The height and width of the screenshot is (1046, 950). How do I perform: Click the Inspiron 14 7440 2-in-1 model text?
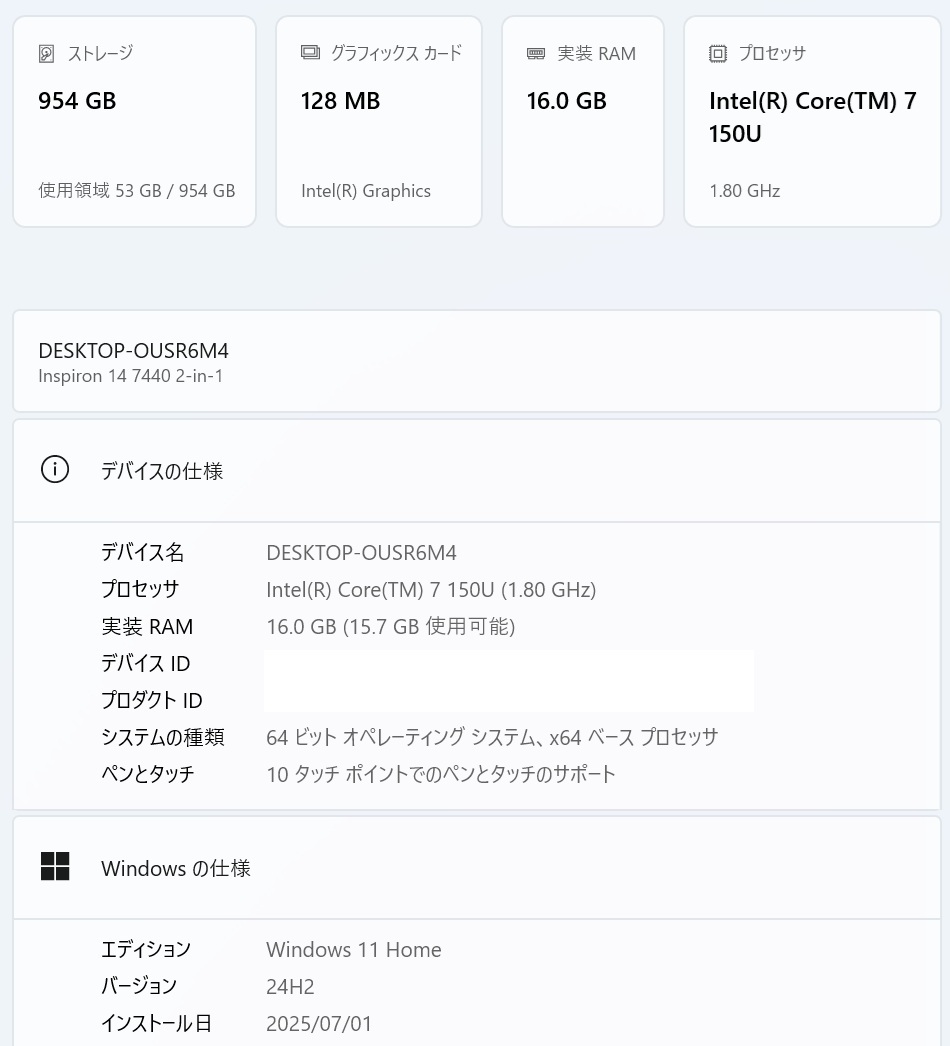click(x=131, y=376)
